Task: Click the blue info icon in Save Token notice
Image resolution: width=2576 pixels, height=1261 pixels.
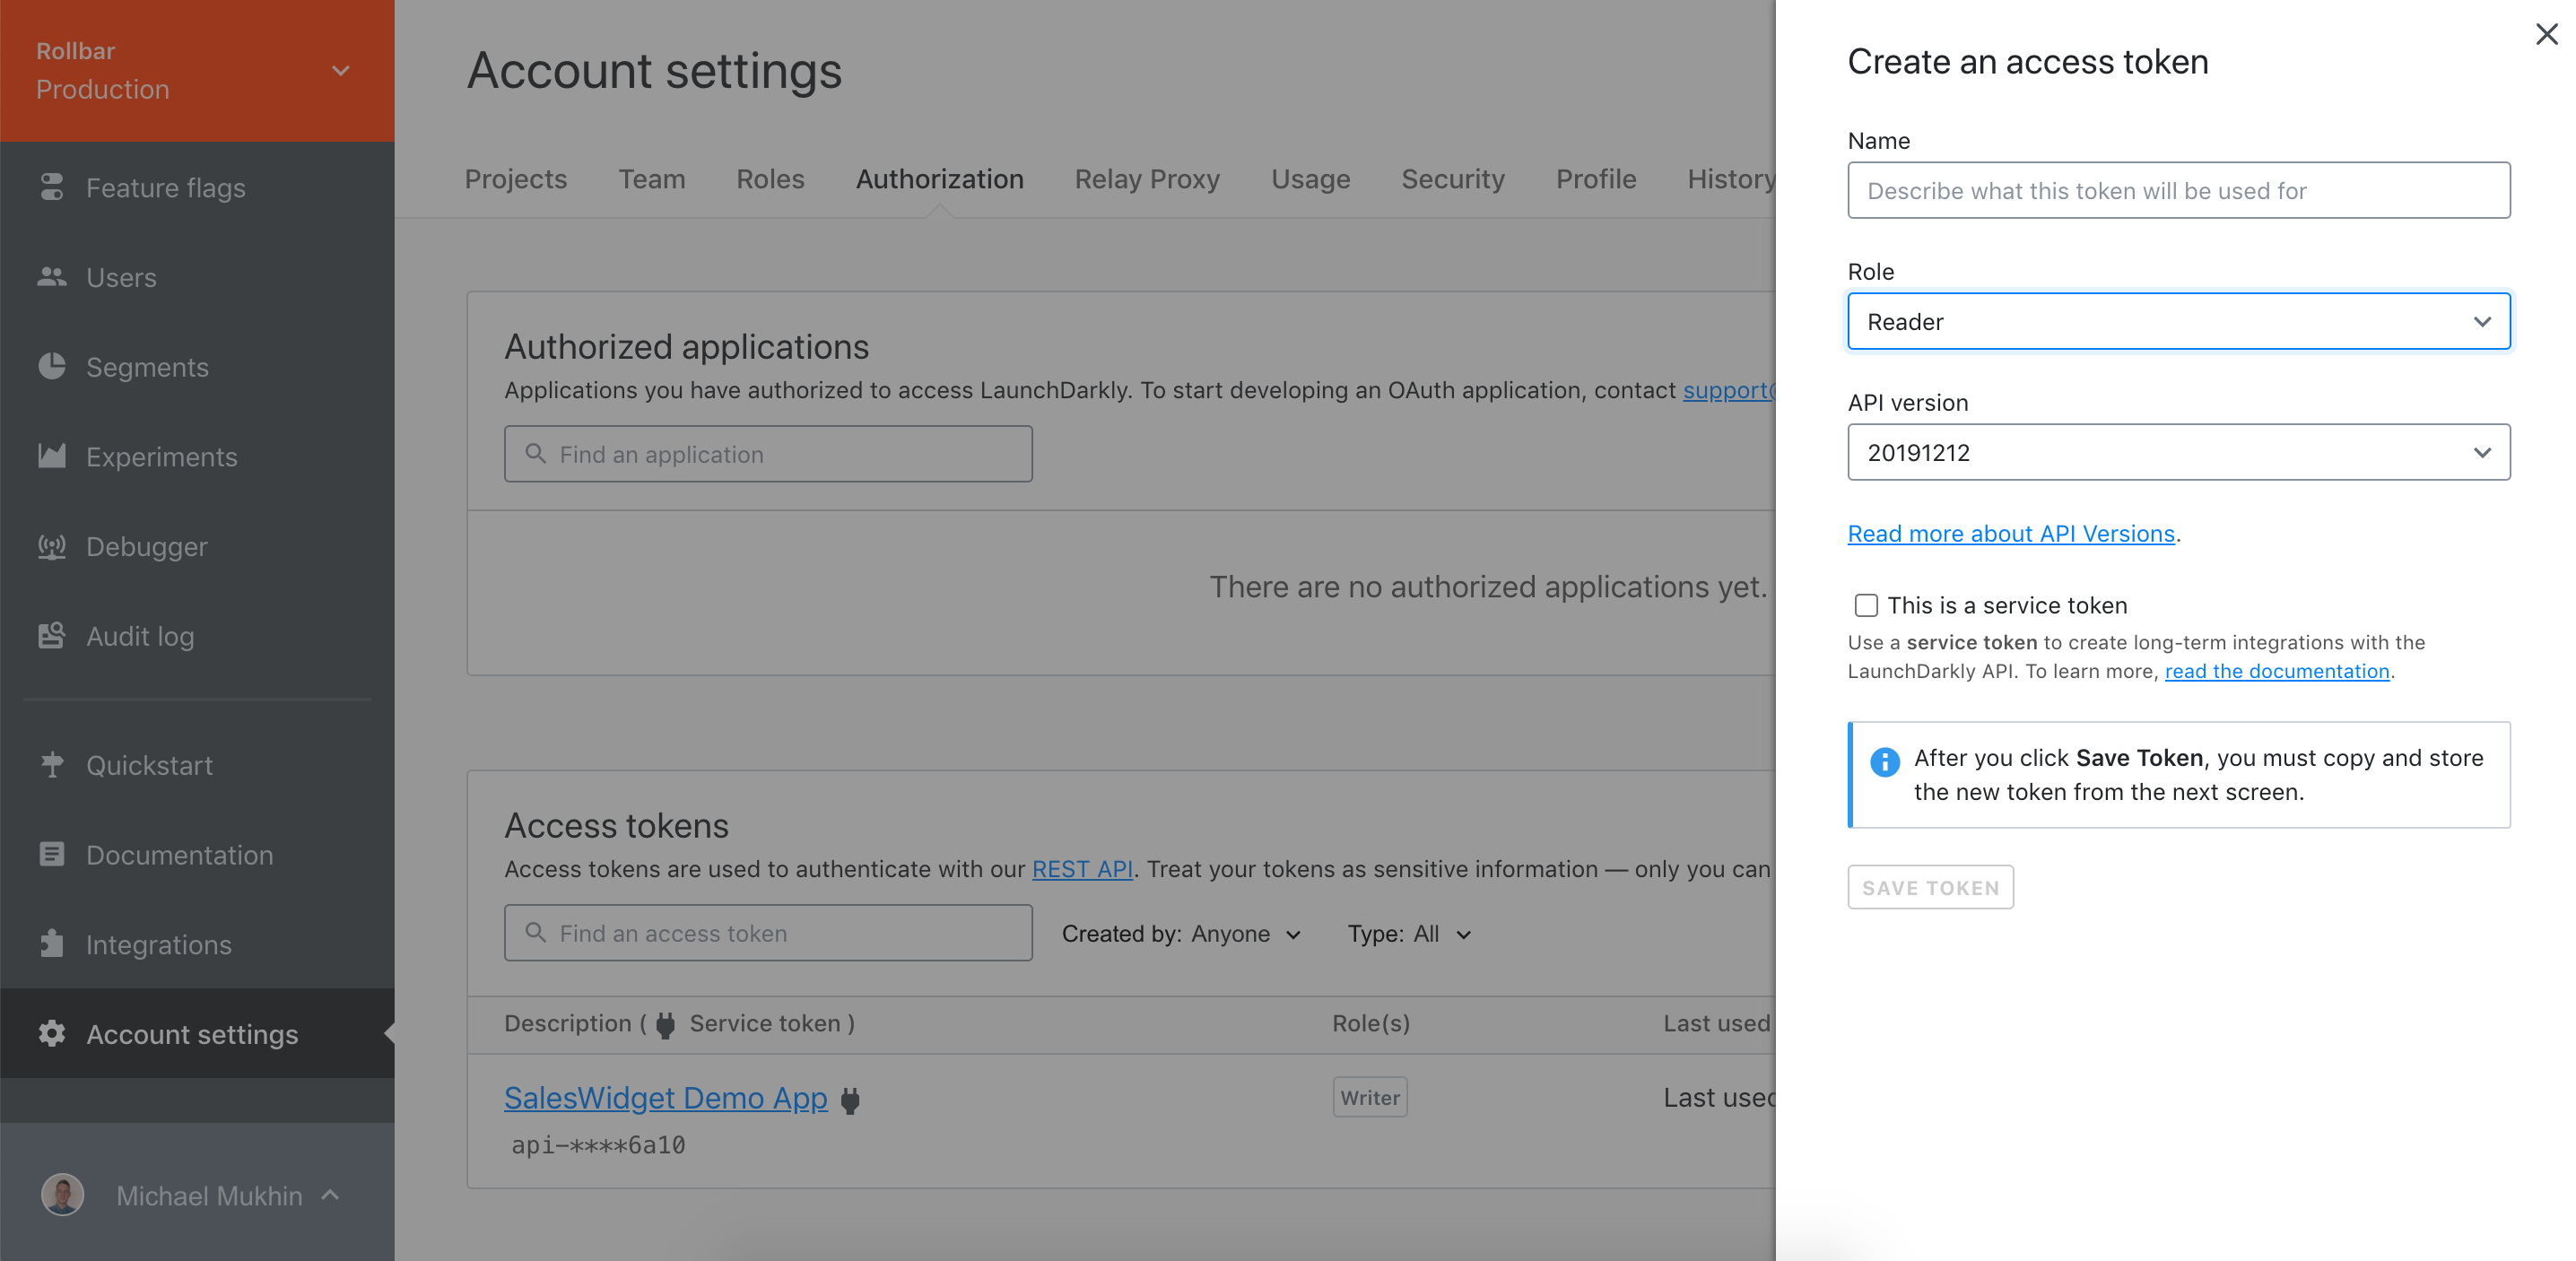Action: point(1885,761)
